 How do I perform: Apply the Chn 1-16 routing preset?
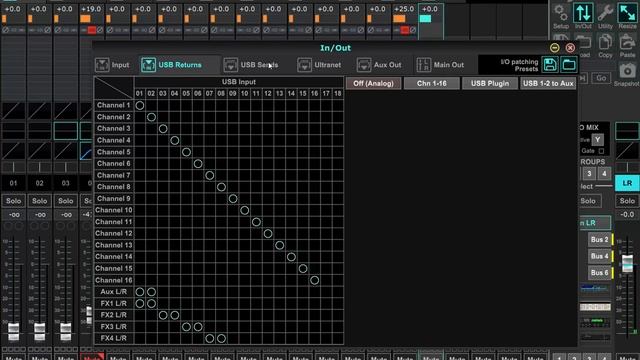[431, 83]
